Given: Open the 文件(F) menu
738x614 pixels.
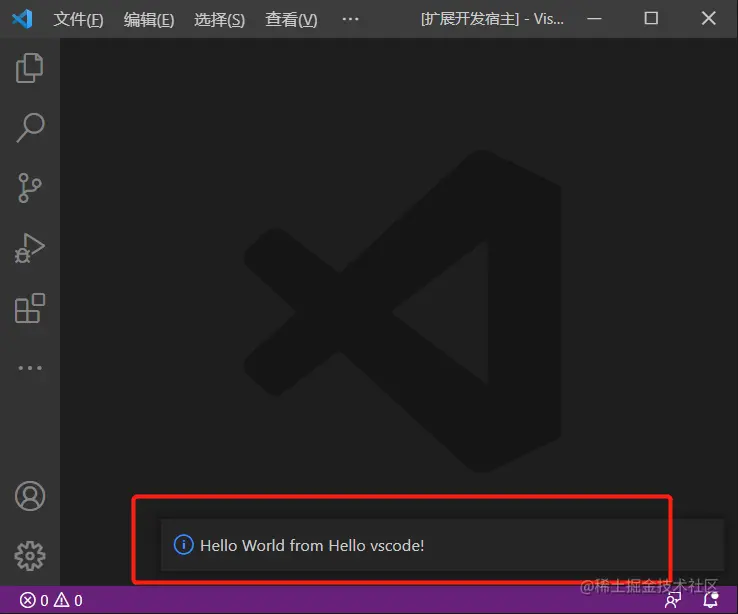Looking at the screenshot, I should pos(78,19).
